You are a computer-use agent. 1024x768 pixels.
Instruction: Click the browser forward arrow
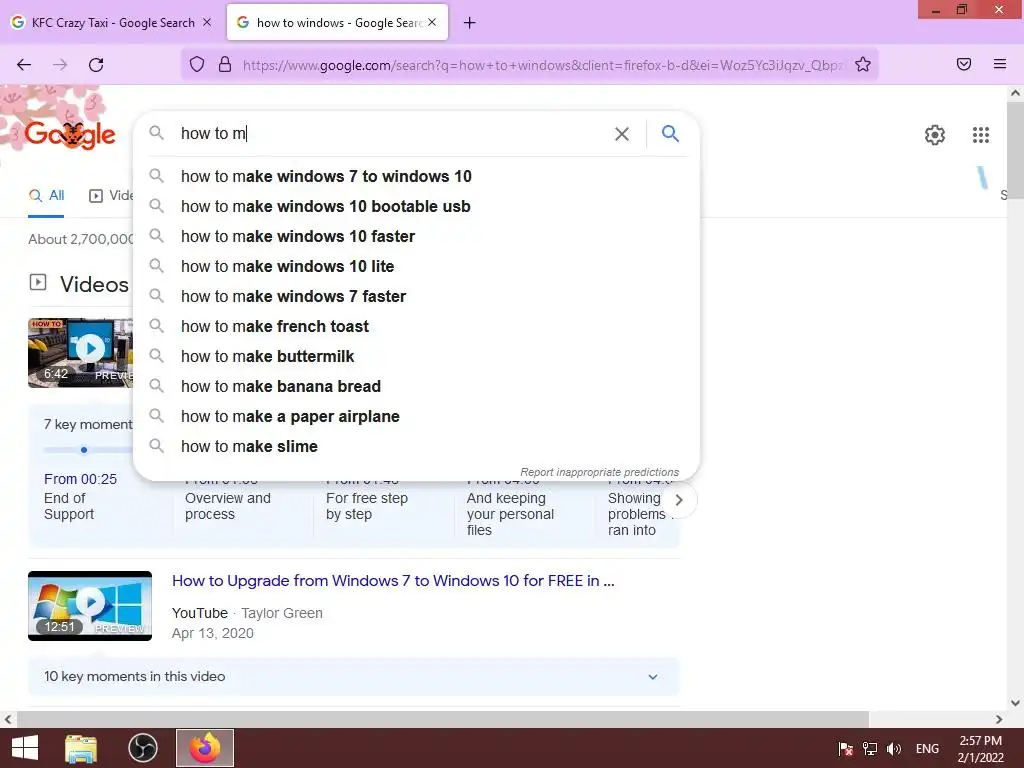pyautogui.click(x=60, y=65)
